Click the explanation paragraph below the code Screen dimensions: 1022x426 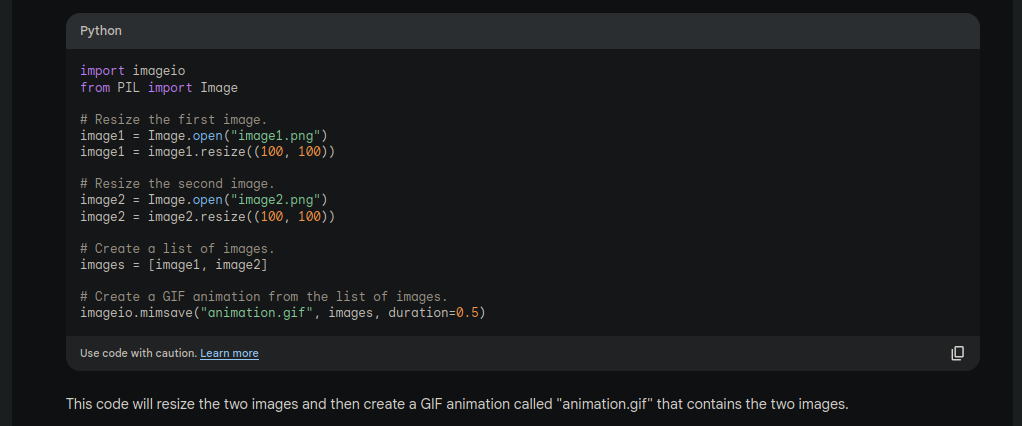tap(457, 404)
